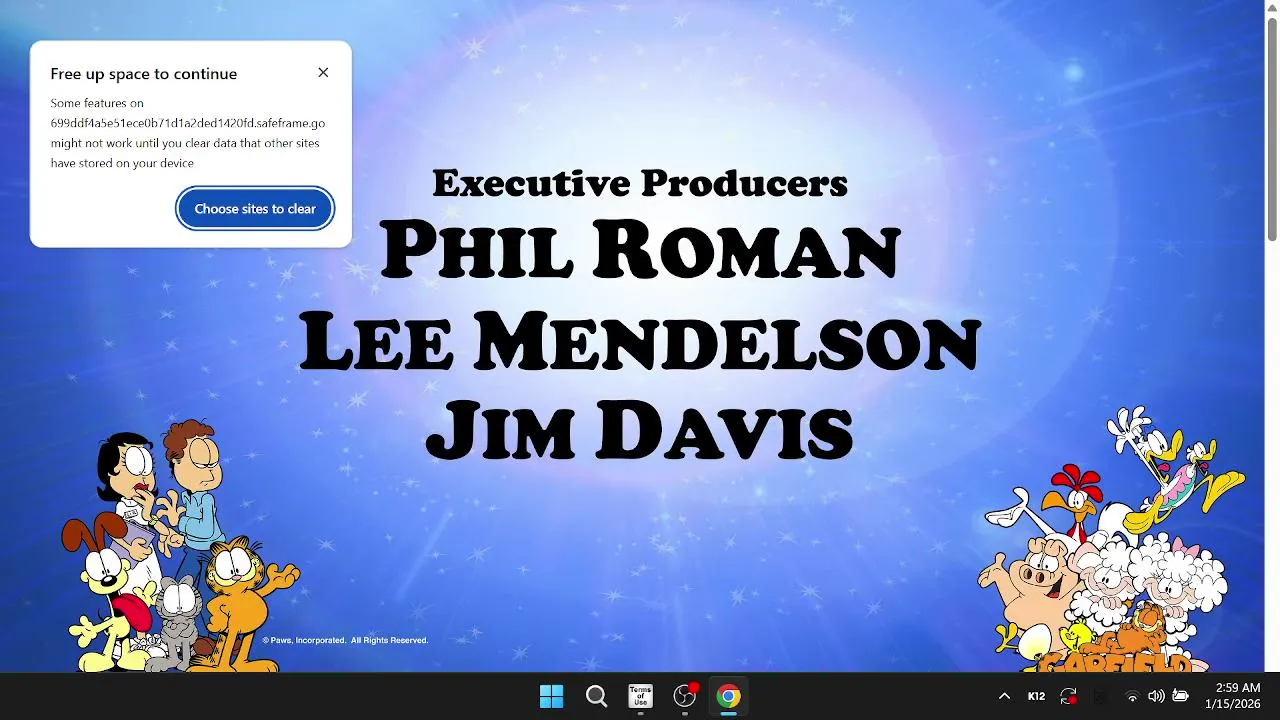Switch to OBS Studio in the taskbar
The height and width of the screenshot is (720, 1280).
[685, 696]
